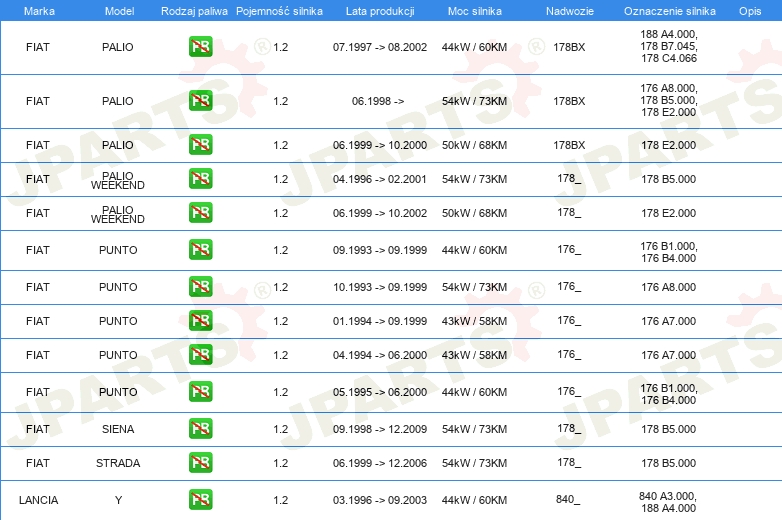Click 176 A8.000 in Punto 54kW row
The height and width of the screenshot is (520, 782).
[x=669, y=287]
